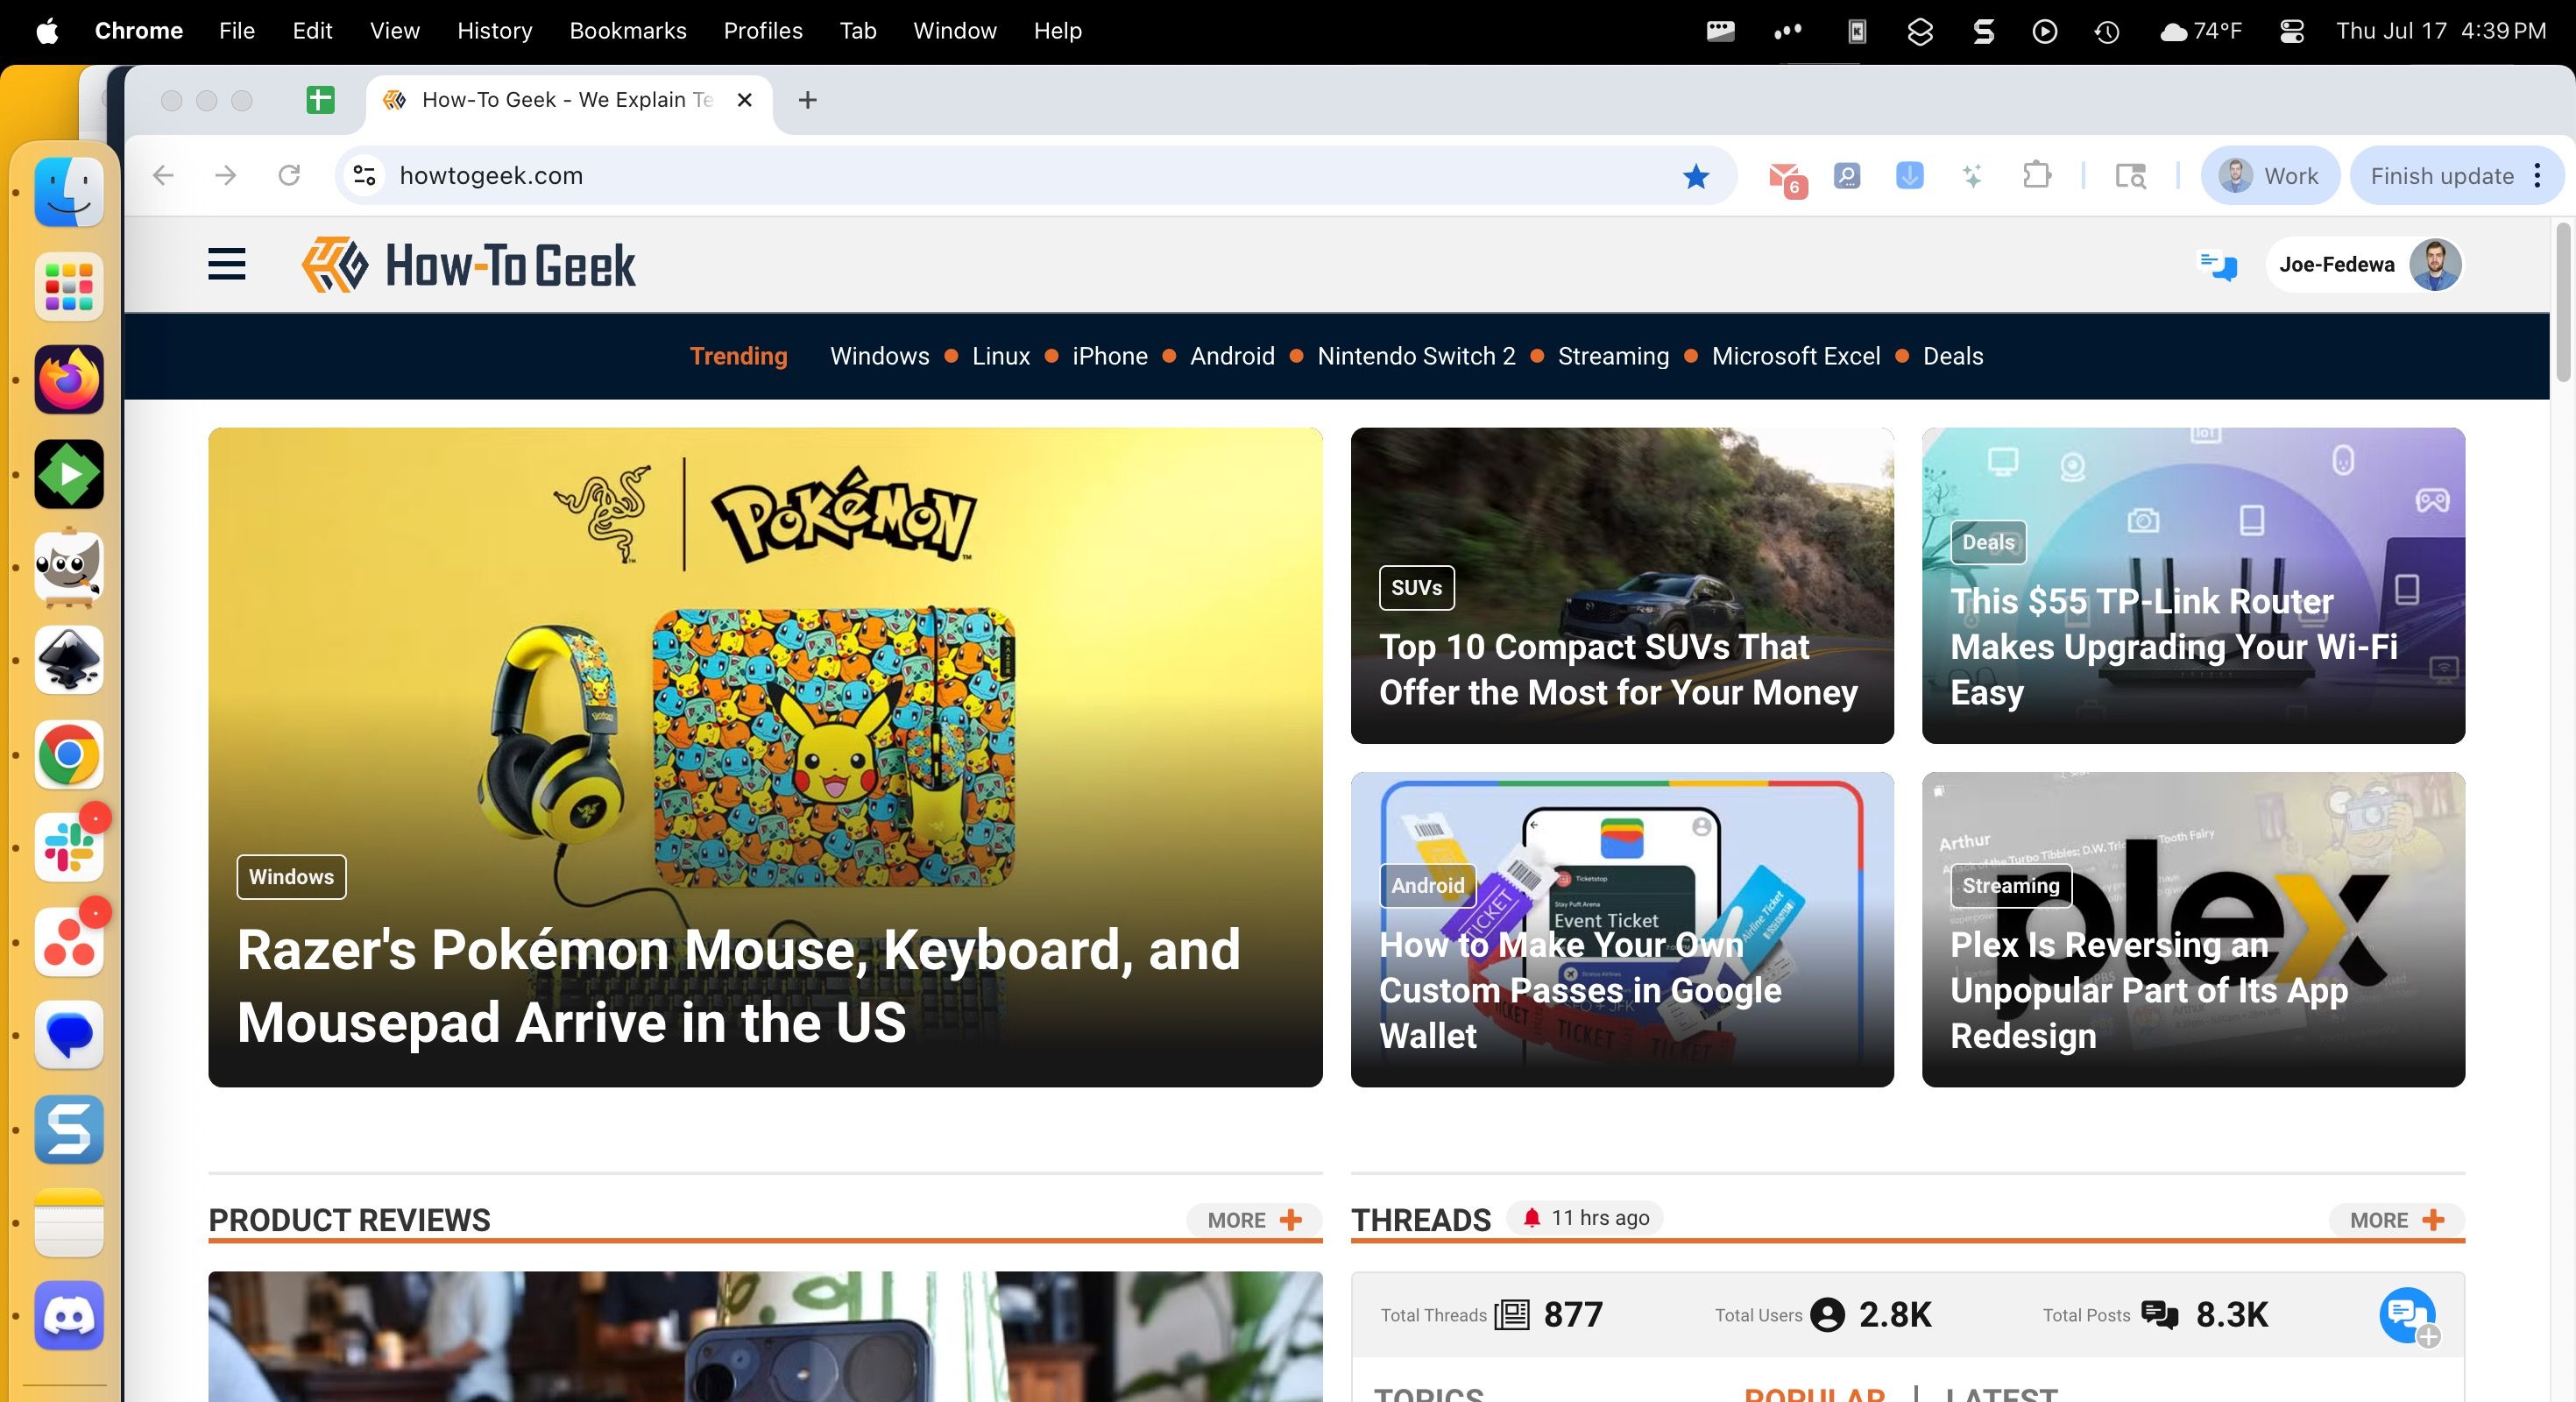Viewport: 2576px width, 1402px height.
Task: Open the PRODUCT REVIEWS section heading
Action: (x=349, y=1220)
